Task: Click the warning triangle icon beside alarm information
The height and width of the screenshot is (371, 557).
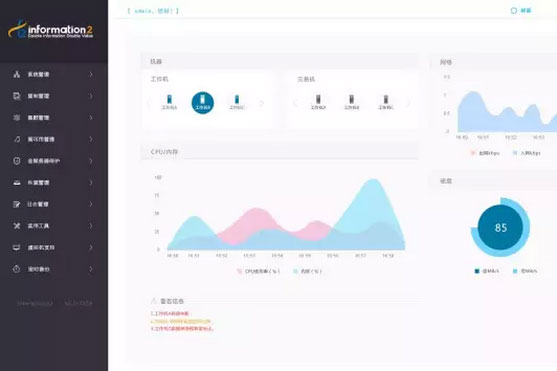Action: pos(154,301)
